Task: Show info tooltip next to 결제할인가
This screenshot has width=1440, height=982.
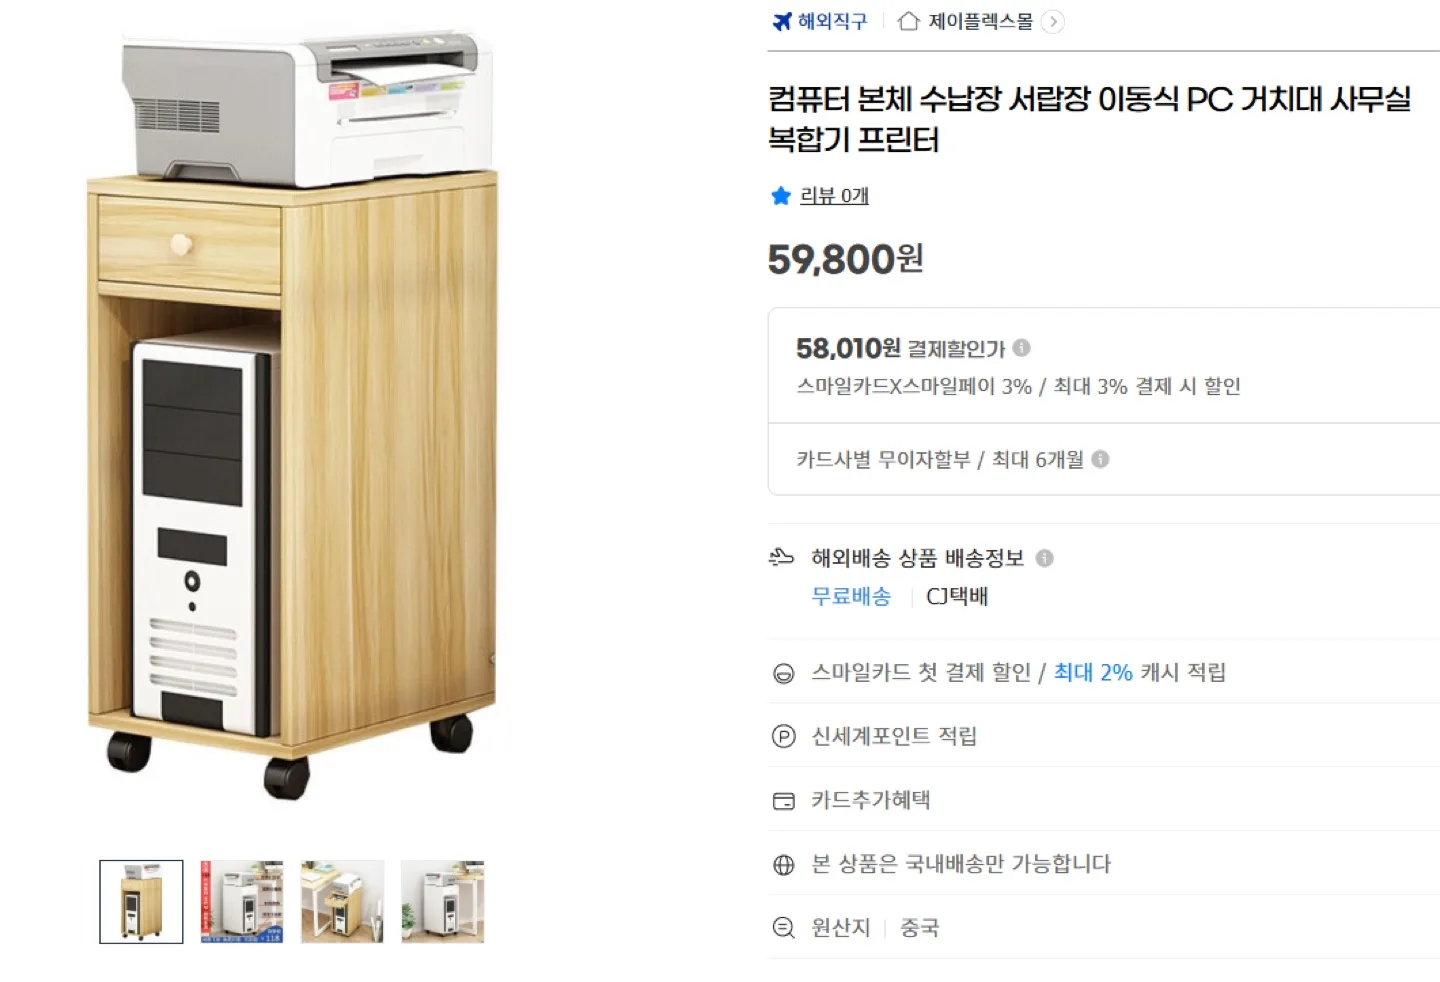Action: (1021, 348)
